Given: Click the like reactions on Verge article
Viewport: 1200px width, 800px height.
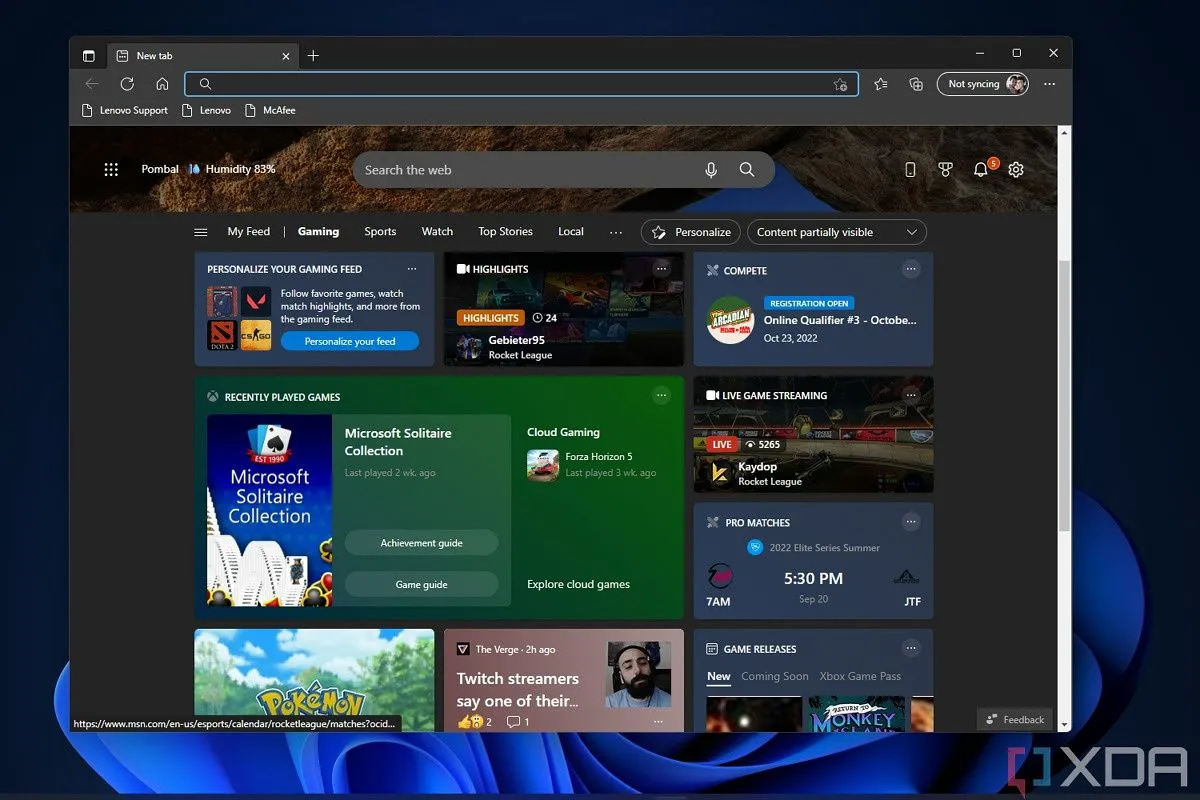Looking at the screenshot, I should [x=474, y=721].
